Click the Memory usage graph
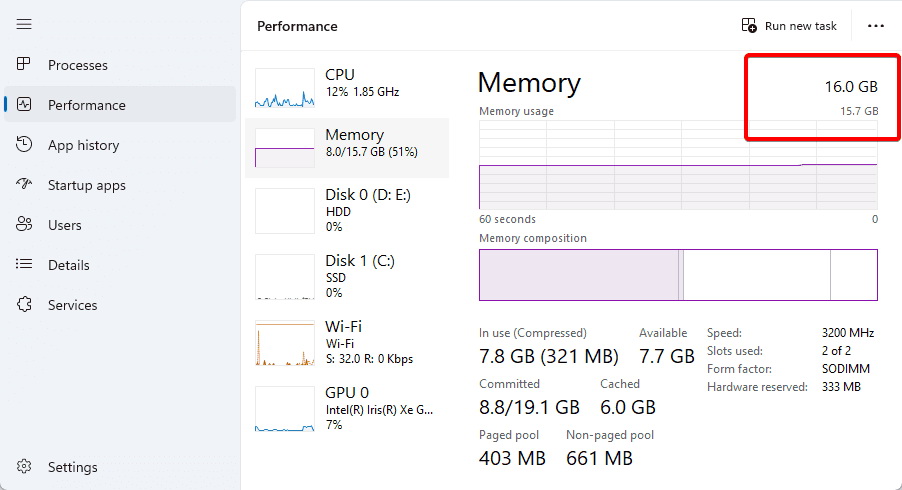 (678, 165)
